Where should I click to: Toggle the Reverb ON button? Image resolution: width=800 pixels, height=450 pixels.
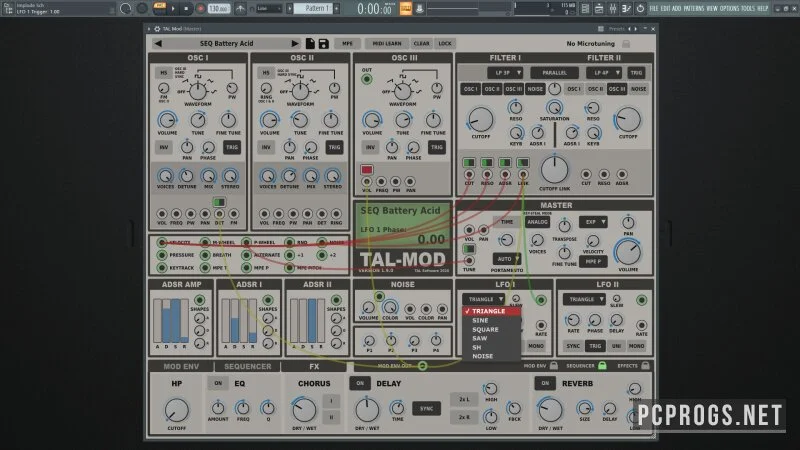(x=545, y=383)
